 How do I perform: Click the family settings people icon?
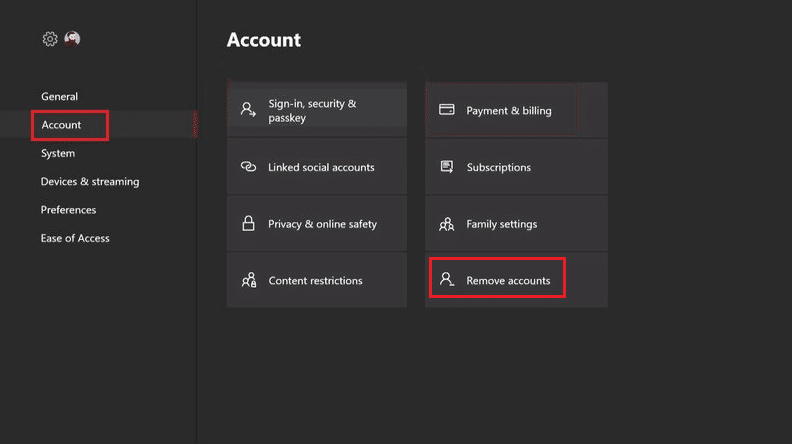(x=447, y=224)
